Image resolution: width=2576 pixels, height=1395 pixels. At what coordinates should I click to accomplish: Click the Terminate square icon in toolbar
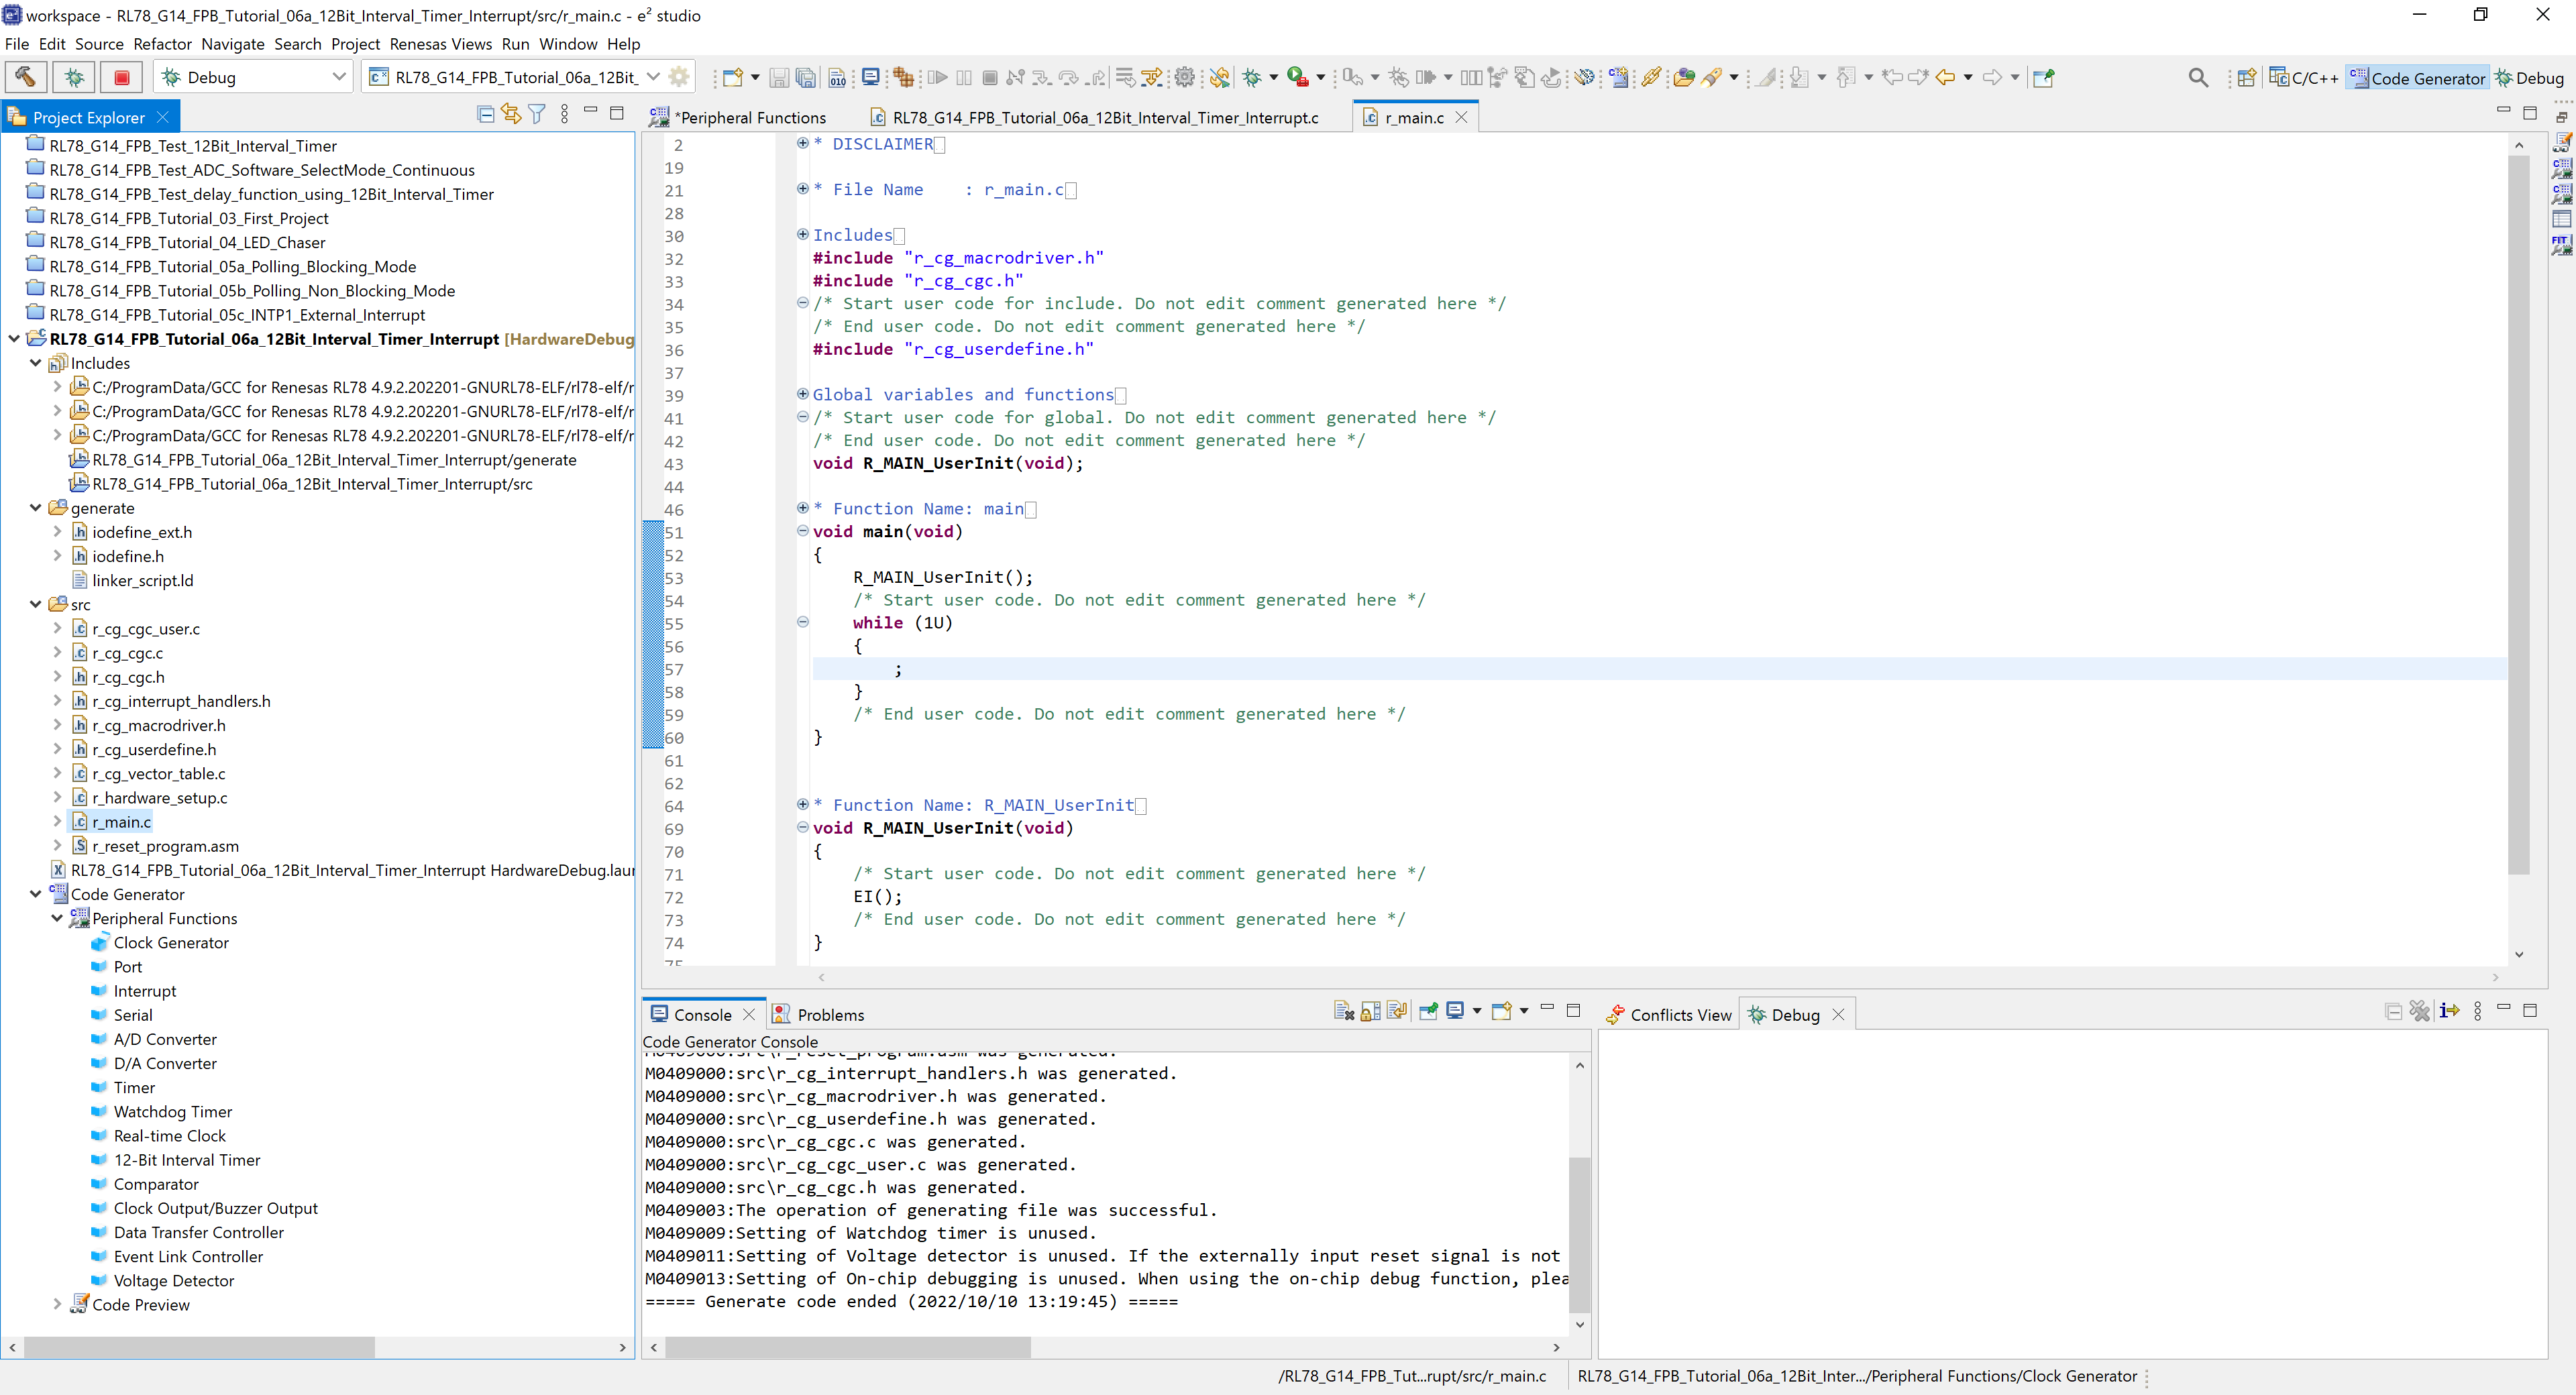[x=990, y=77]
